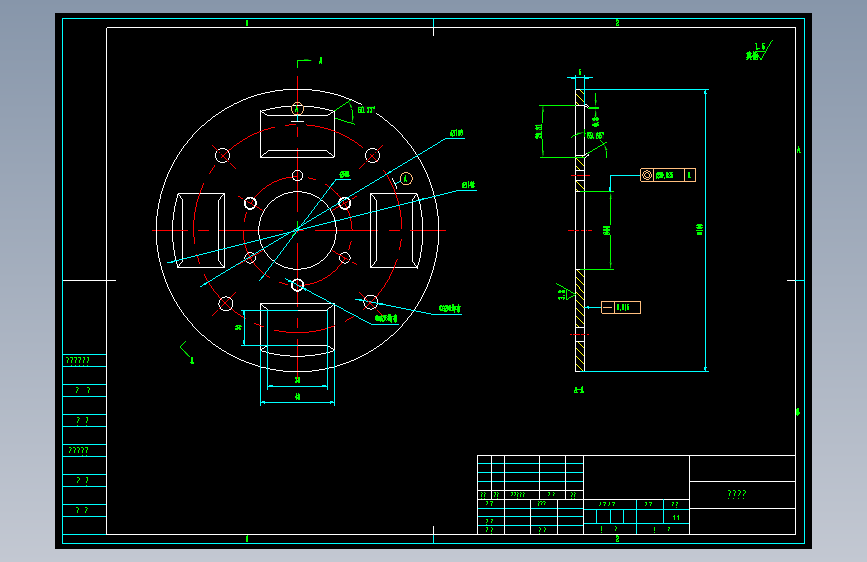The image size is (867, 562).
Task: Select the upper-left small inner-ring hole
Action: pyautogui.click(x=250, y=204)
